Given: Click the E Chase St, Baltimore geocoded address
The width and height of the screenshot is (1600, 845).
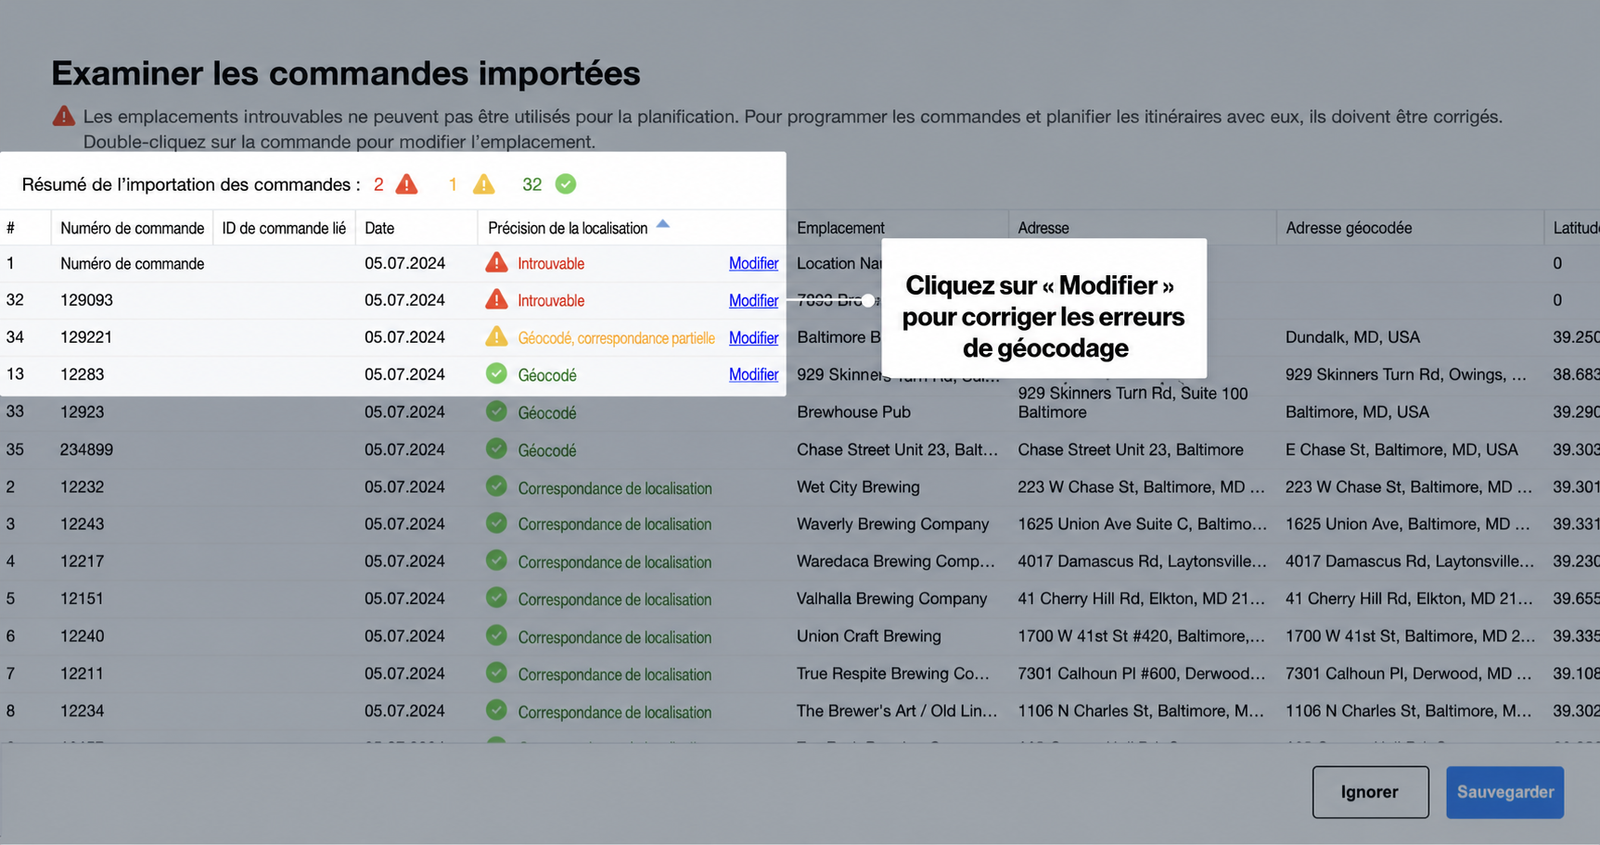Looking at the screenshot, I should click(1402, 450).
